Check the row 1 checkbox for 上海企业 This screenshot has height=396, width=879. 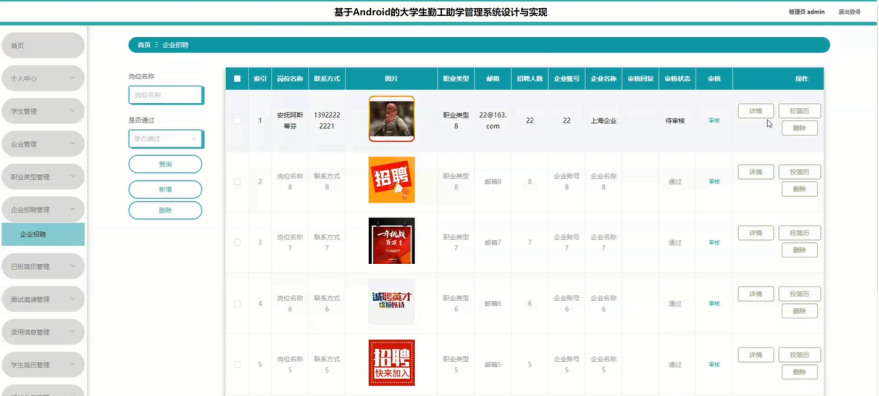(x=237, y=121)
